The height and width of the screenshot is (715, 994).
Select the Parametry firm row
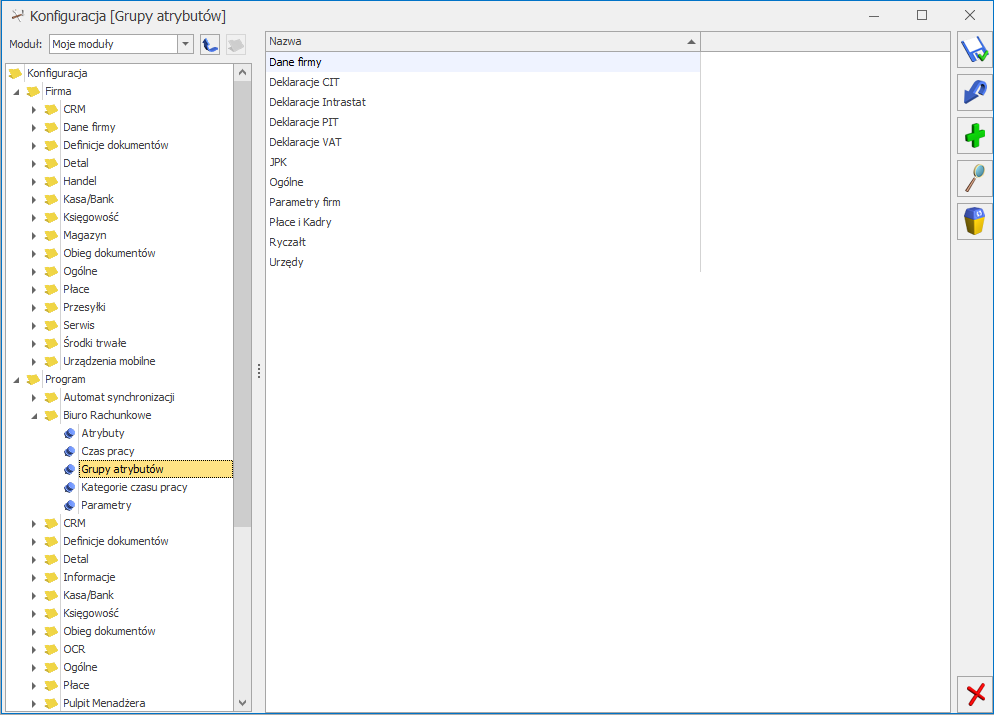click(x=482, y=202)
